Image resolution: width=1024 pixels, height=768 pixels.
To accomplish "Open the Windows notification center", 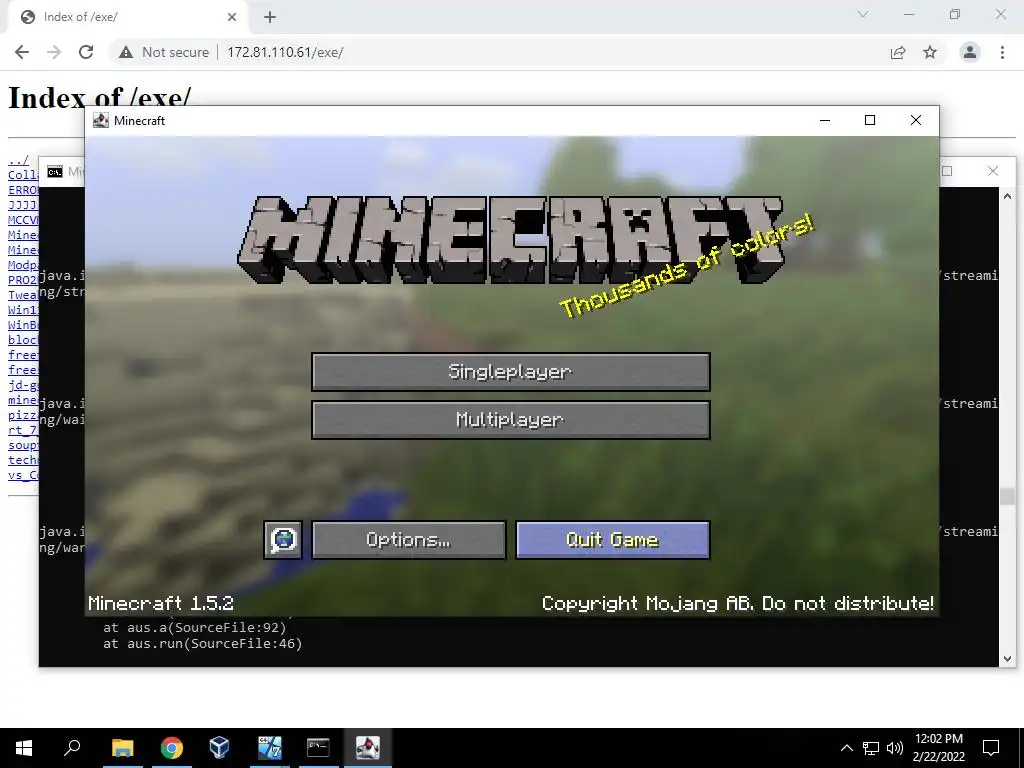I will click(x=991, y=748).
